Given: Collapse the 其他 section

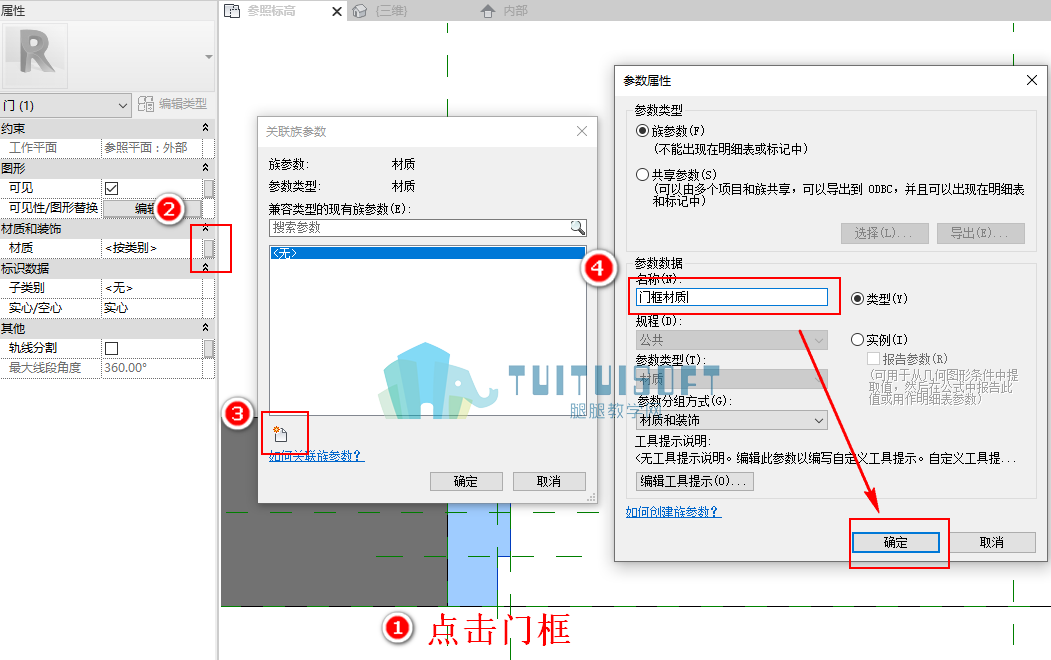Looking at the screenshot, I should pos(205,328).
